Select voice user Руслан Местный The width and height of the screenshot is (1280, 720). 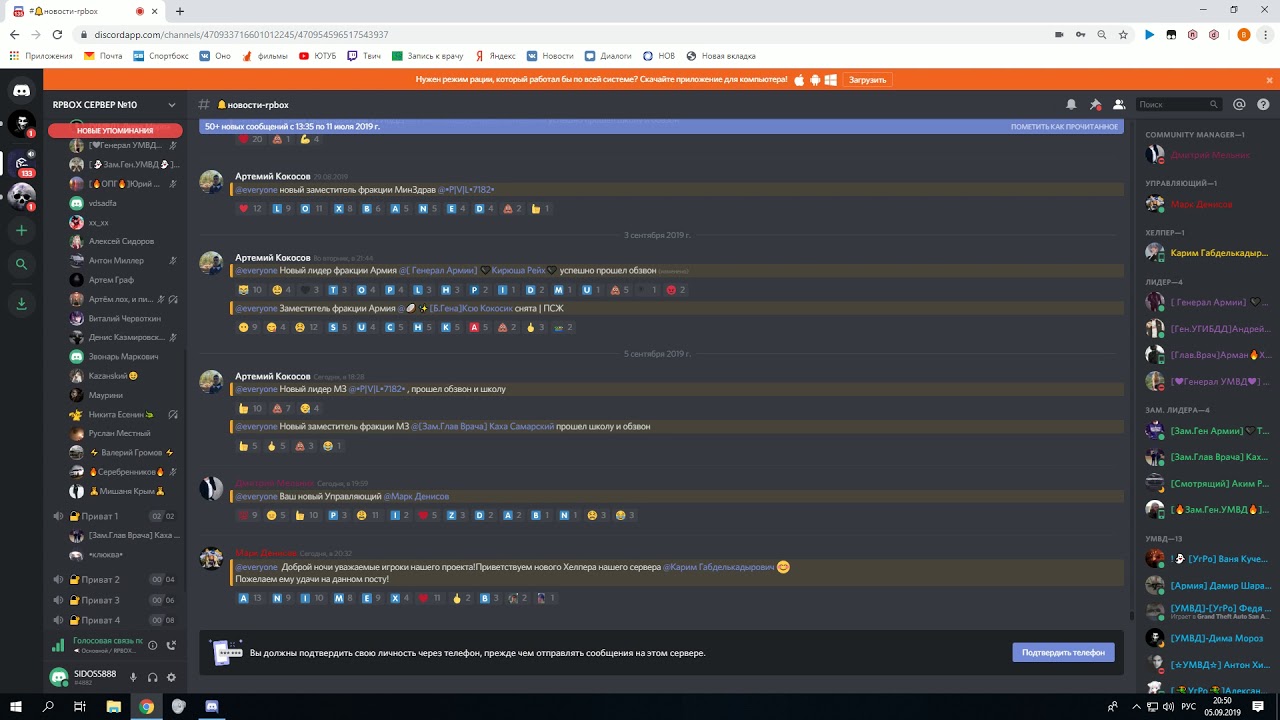(x=121, y=433)
